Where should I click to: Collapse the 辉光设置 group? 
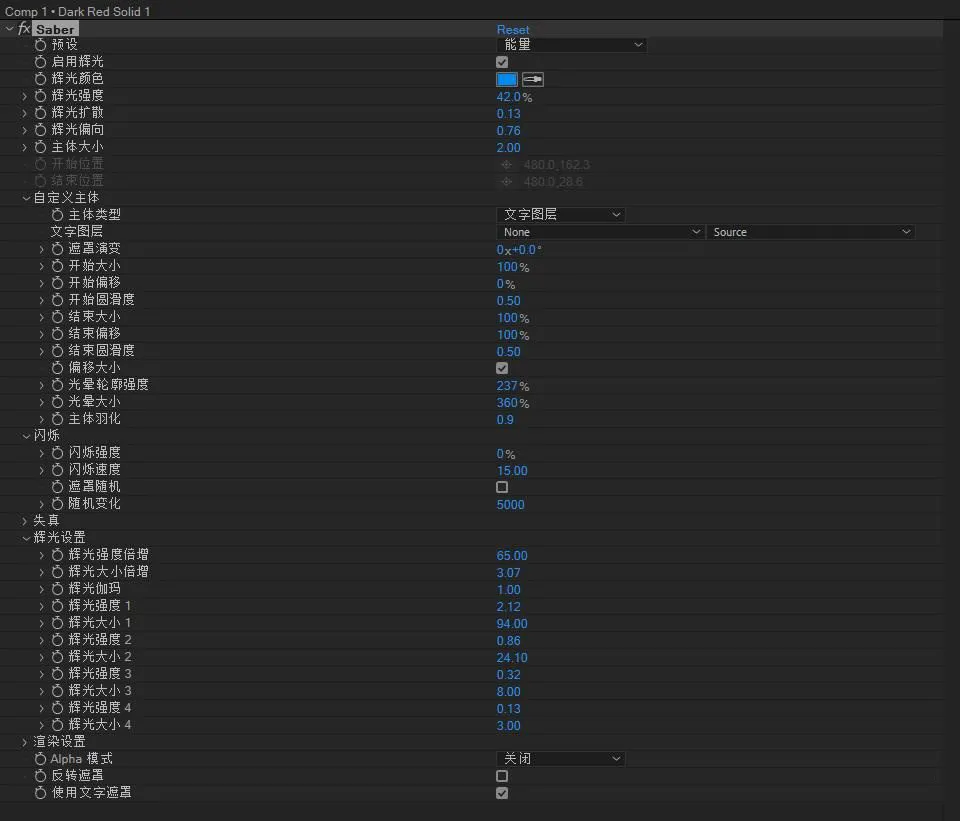[25, 538]
